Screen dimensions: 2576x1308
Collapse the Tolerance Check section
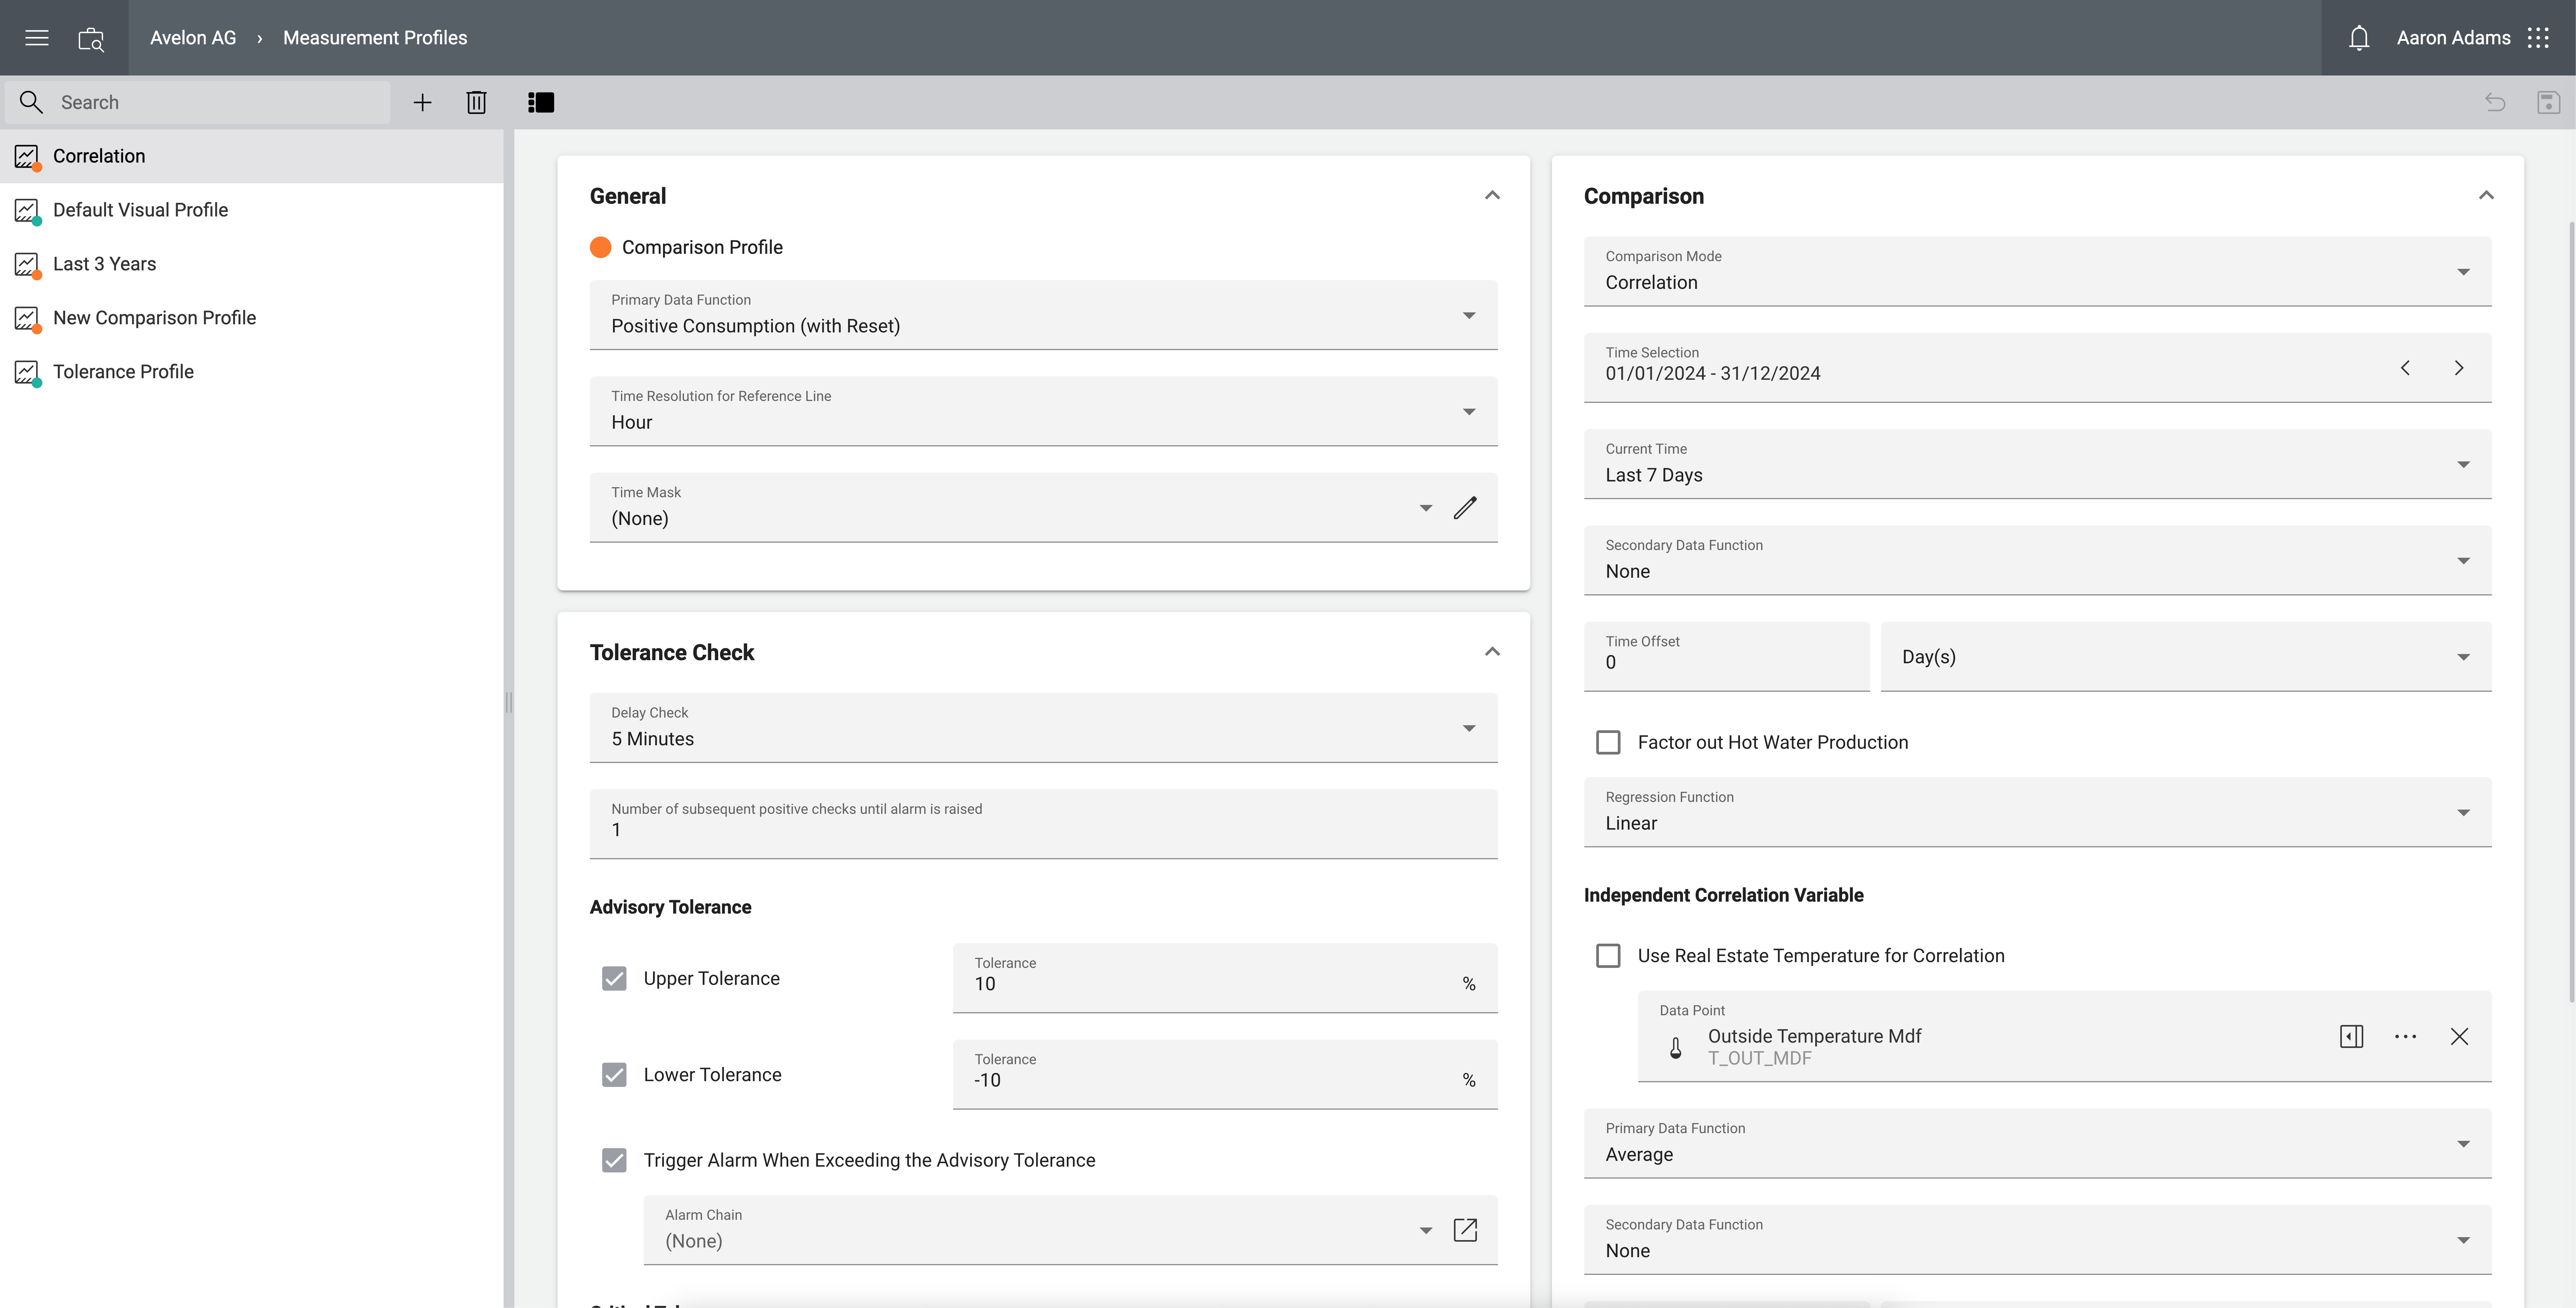[x=1491, y=651]
